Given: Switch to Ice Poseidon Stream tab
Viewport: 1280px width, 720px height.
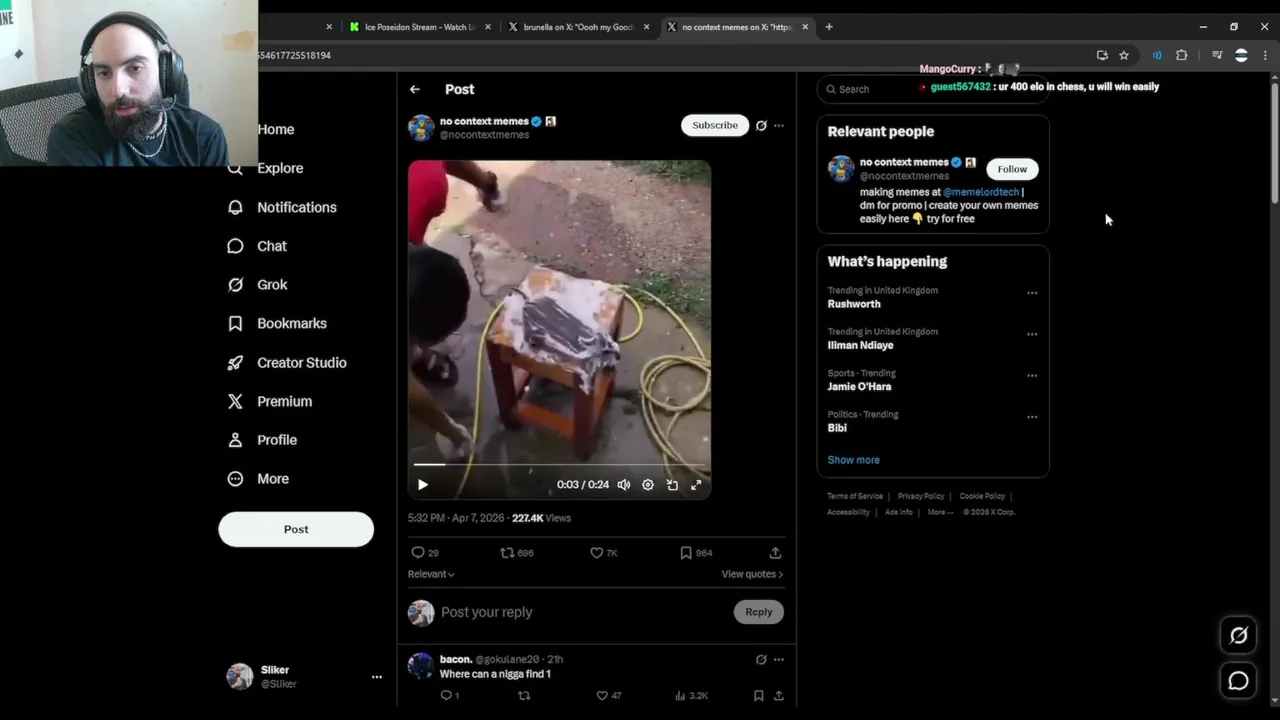Looking at the screenshot, I should (x=420, y=27).
